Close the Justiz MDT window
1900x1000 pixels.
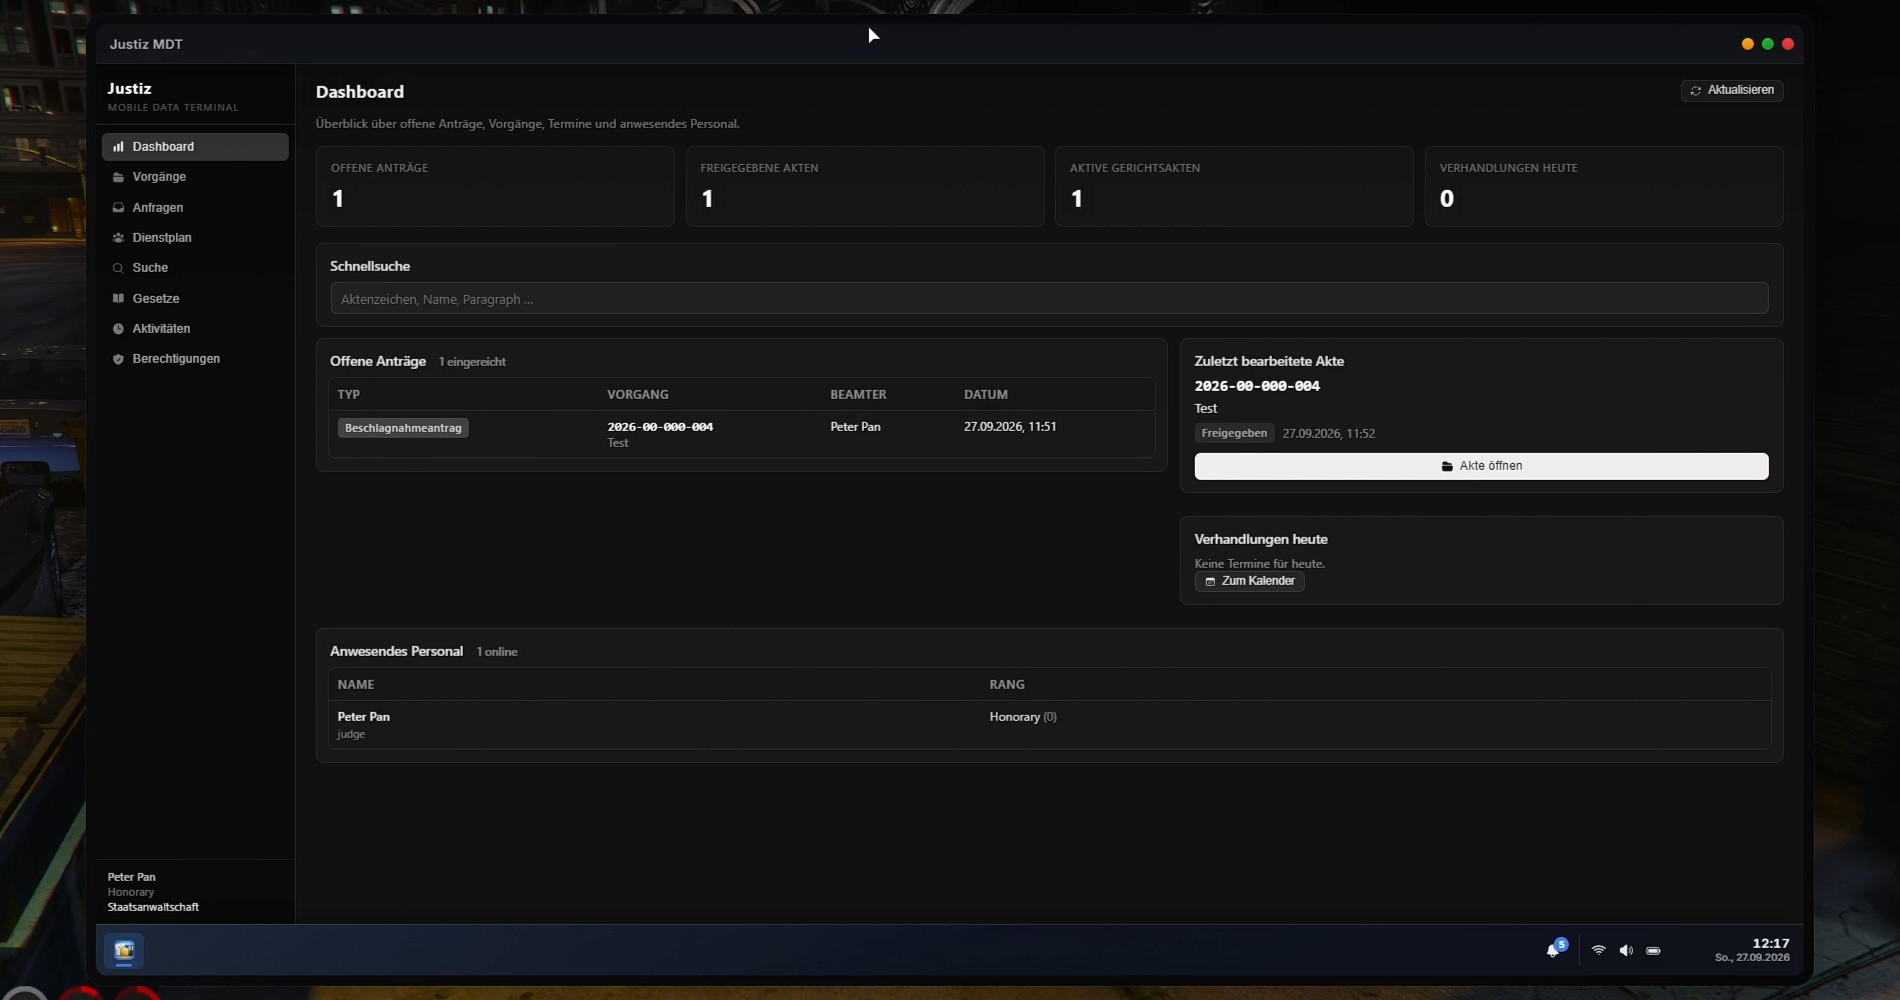click(x=1788, y=44)
